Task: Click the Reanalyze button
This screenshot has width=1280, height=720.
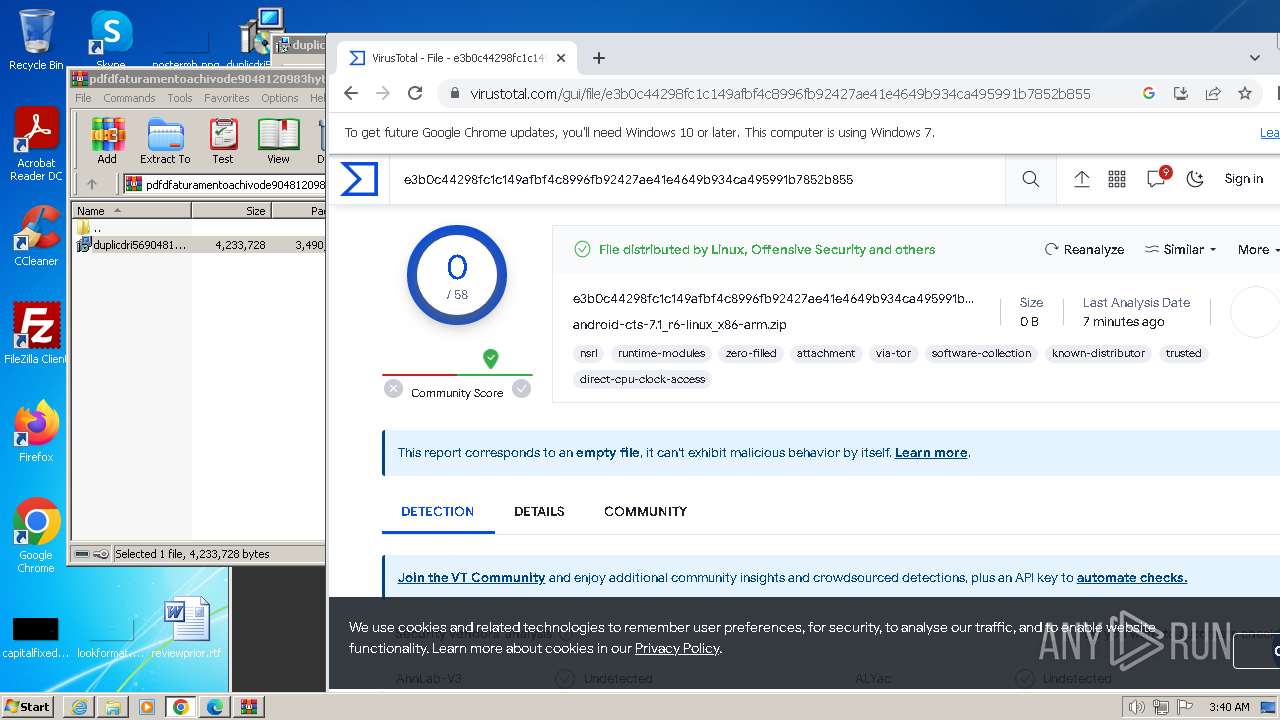Action: [x=1084, y=249]
